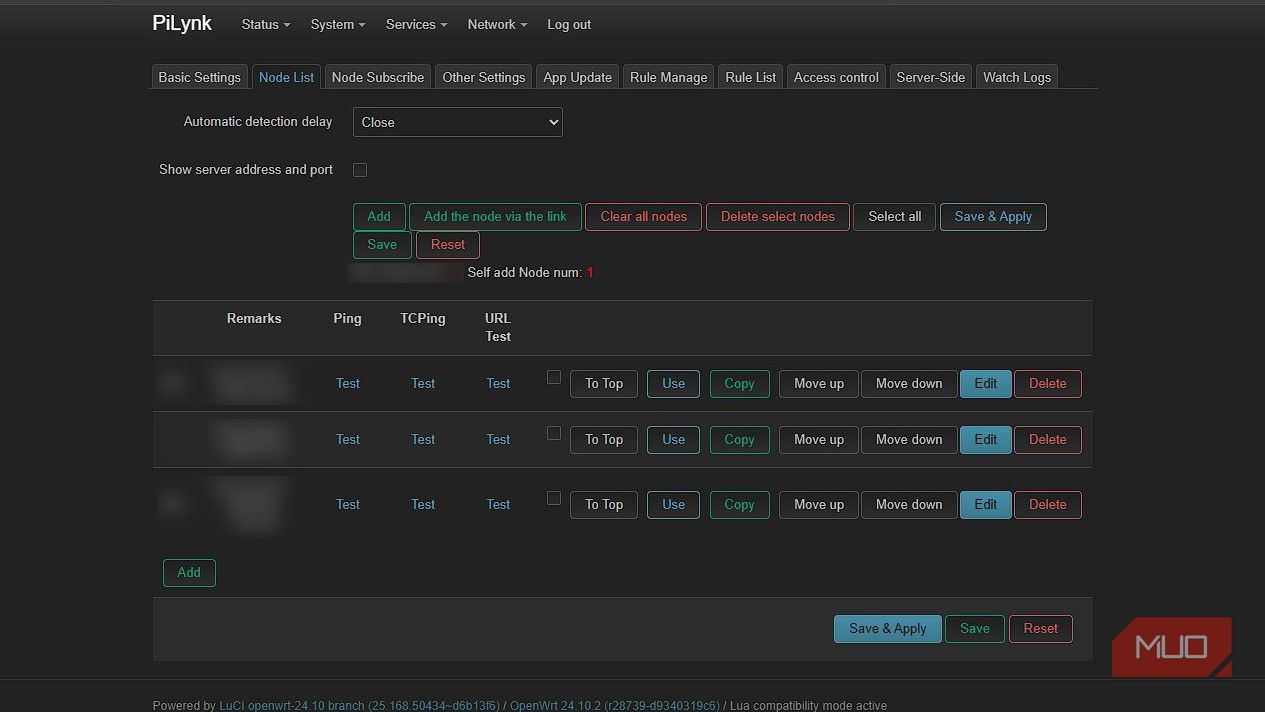Image resolution: width=1265 pixels, height=712 pixels.
Task: Open the Watch Logs tab
Action: [x=1016, y=77]
